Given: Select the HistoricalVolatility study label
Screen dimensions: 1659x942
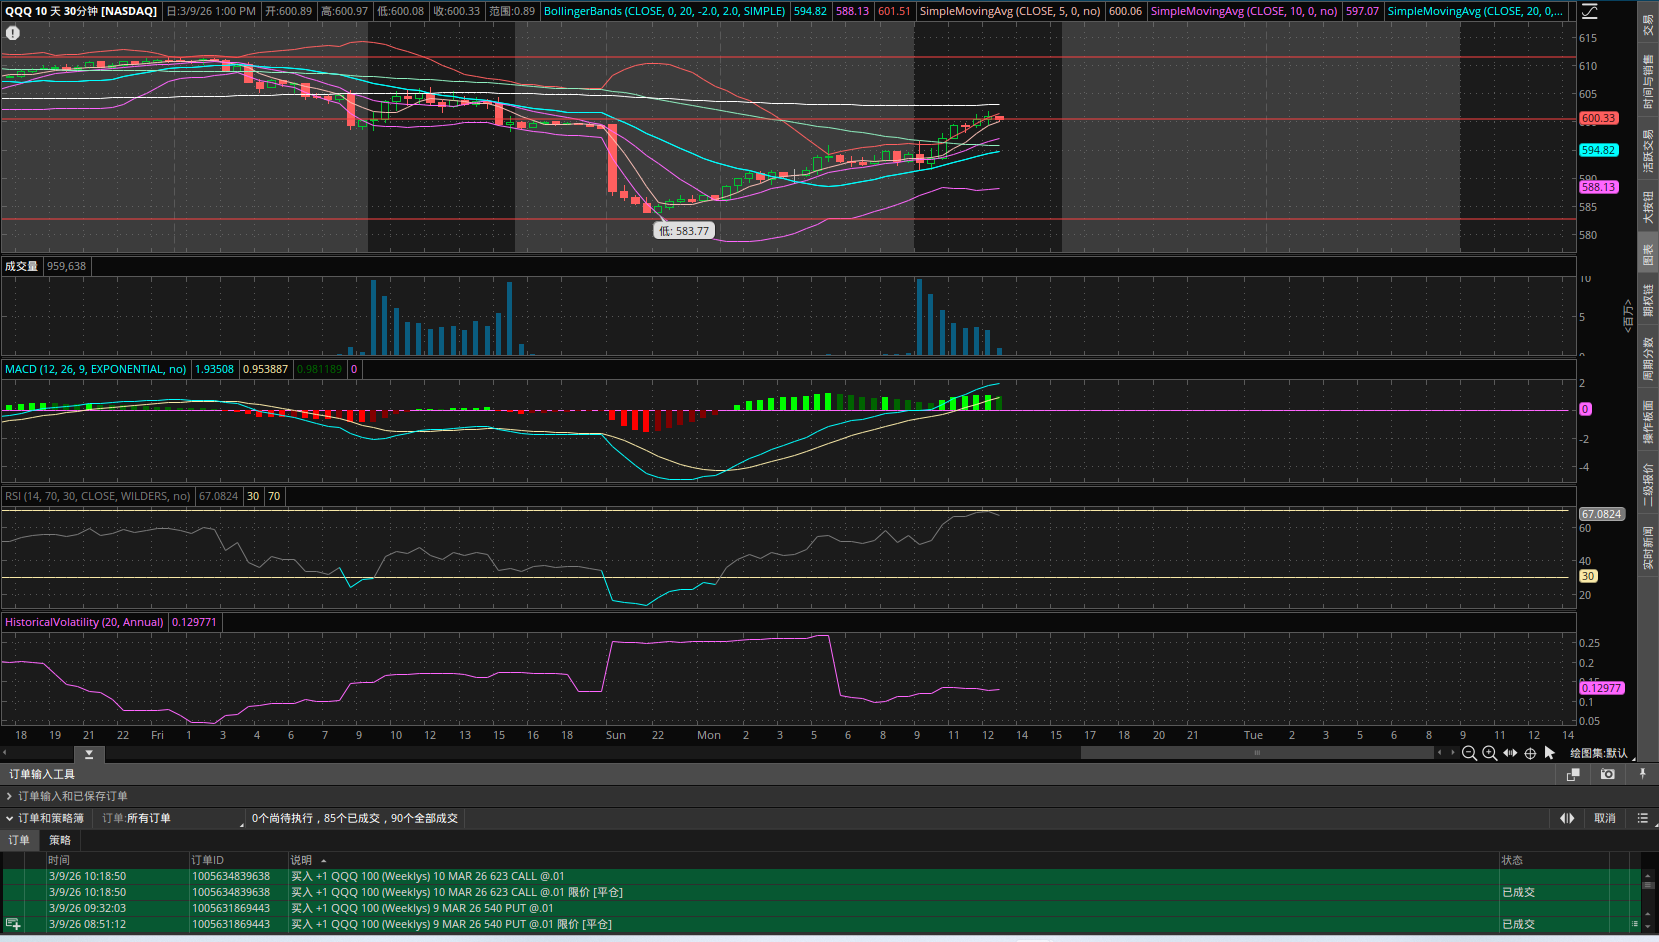Looking at the screenshot, I should [x=84, y=622].
